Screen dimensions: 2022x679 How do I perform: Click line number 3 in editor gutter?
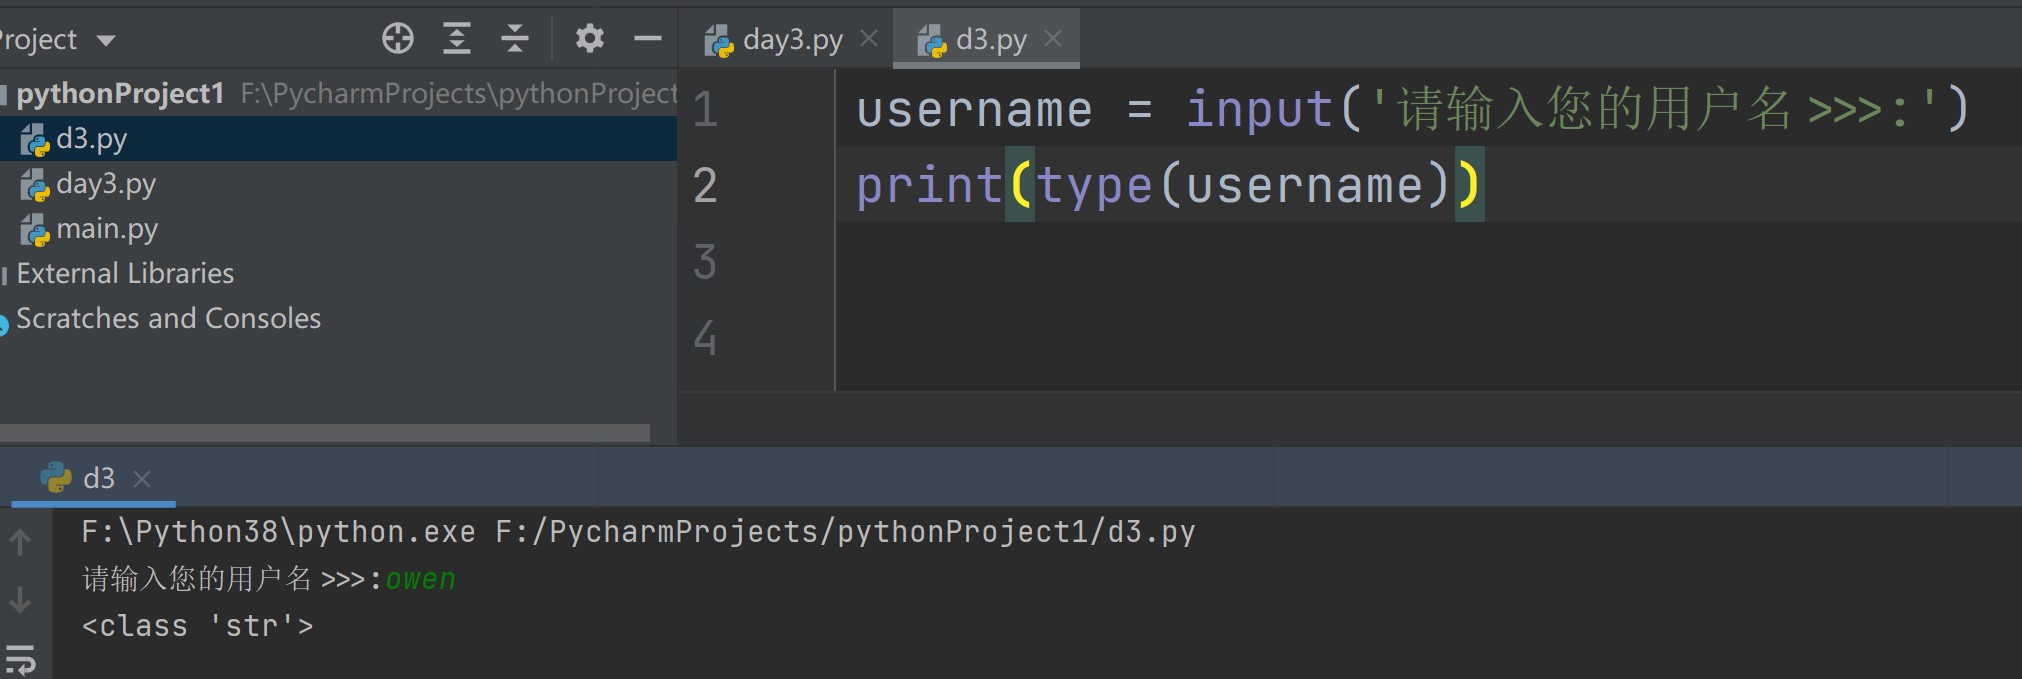click(705, 262)
